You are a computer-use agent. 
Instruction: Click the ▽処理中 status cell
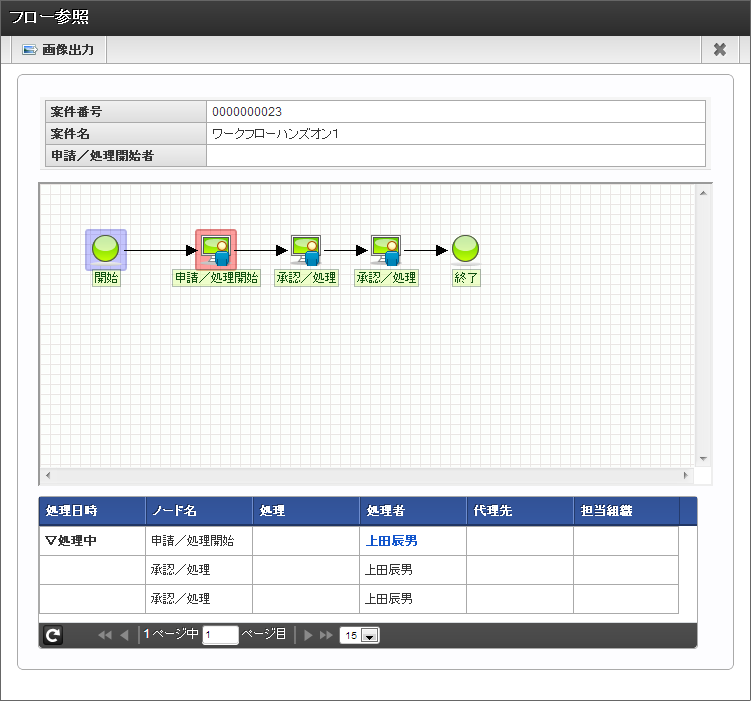point(92,541)
